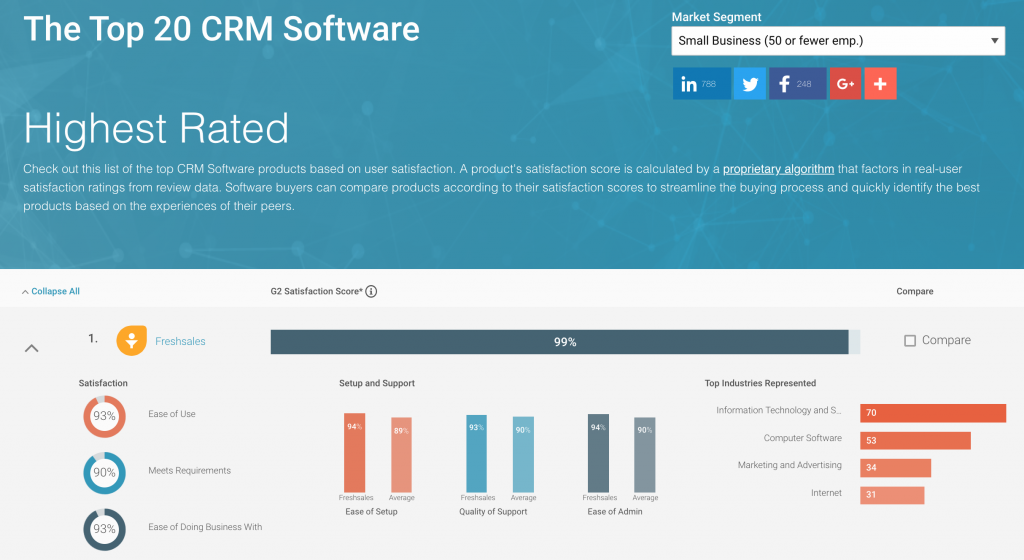Click the G2 Satisfaction Score info icon
This screenshot has height=560, width=1024.
click(x=371, y=291)
